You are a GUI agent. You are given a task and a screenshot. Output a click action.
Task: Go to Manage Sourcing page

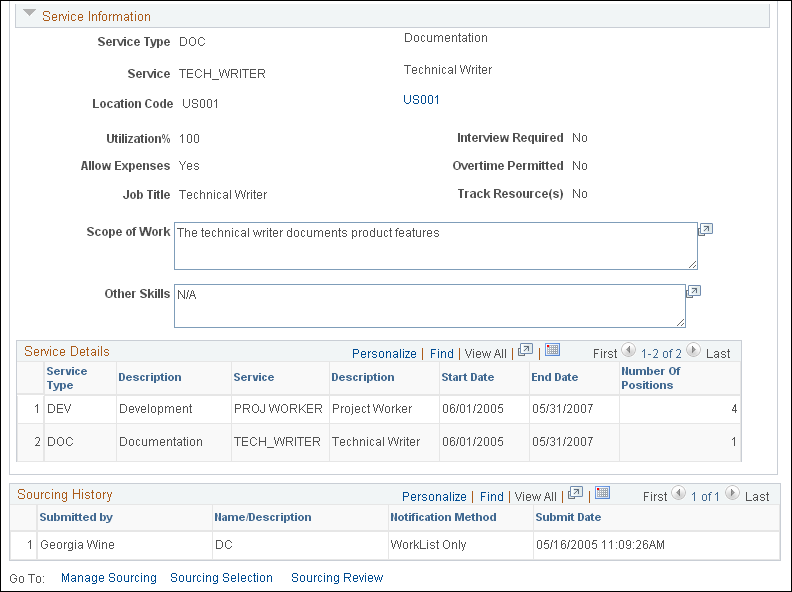pos(109,577)
